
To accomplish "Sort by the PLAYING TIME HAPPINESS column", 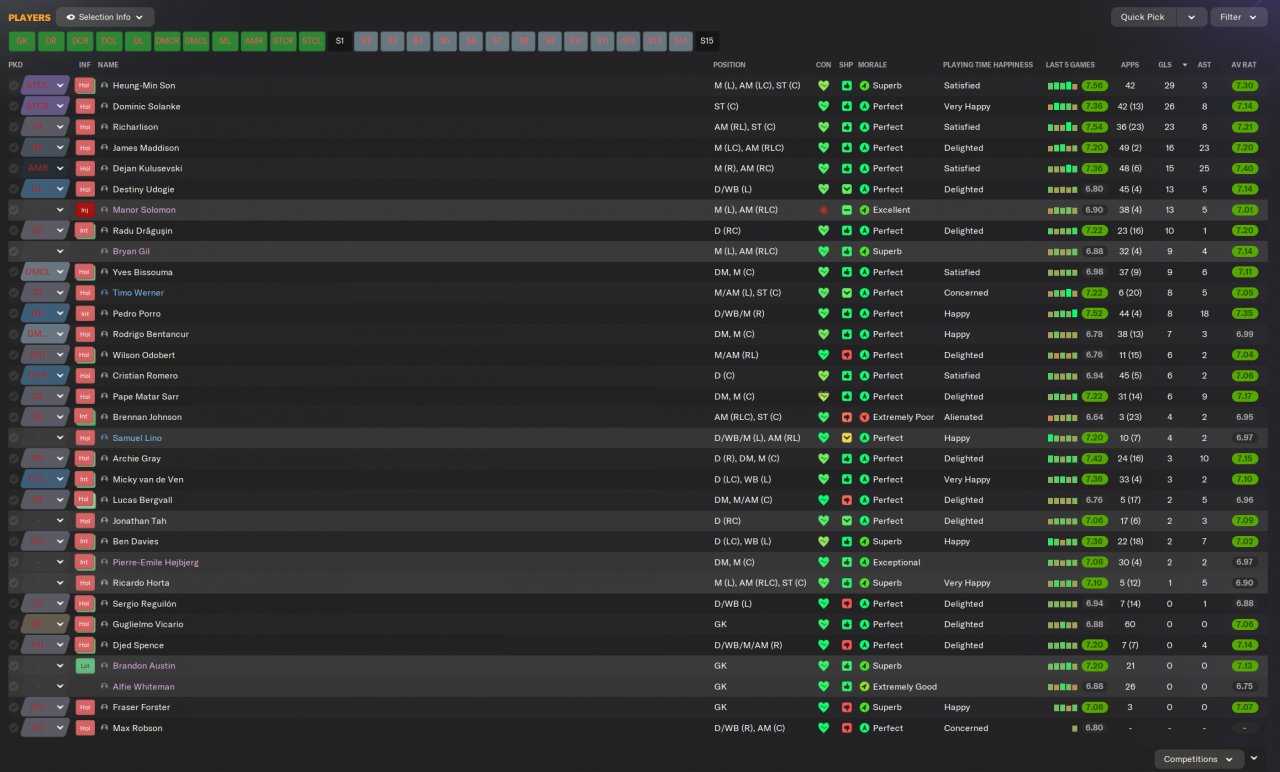I will pyautogui.click(x=988, y=65).
